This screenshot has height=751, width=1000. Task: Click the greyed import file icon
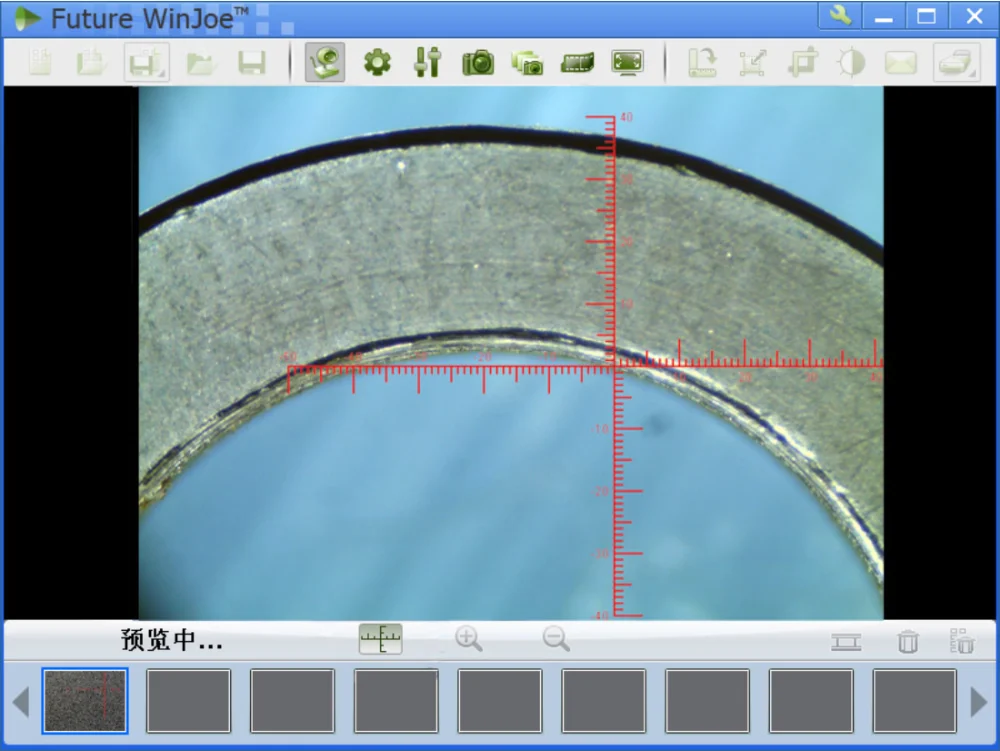91,62
